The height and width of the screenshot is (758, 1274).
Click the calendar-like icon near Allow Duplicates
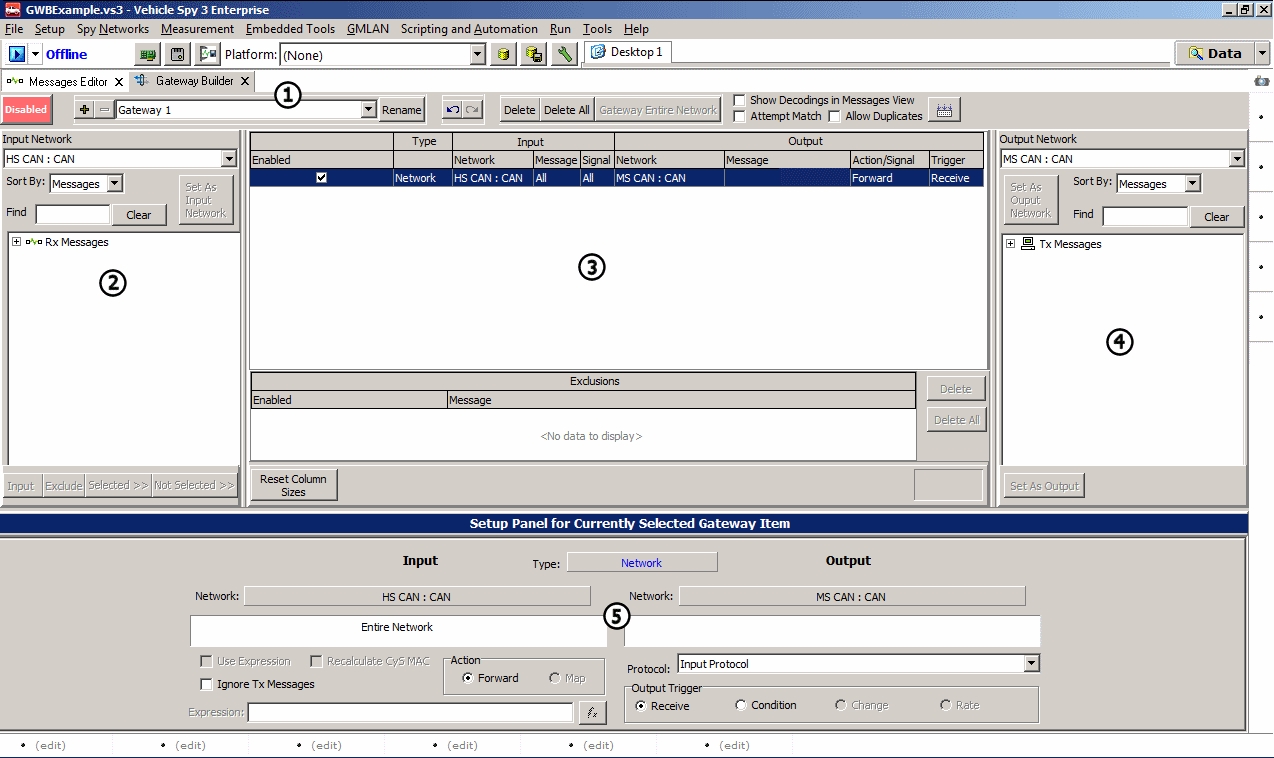[943, 110]
